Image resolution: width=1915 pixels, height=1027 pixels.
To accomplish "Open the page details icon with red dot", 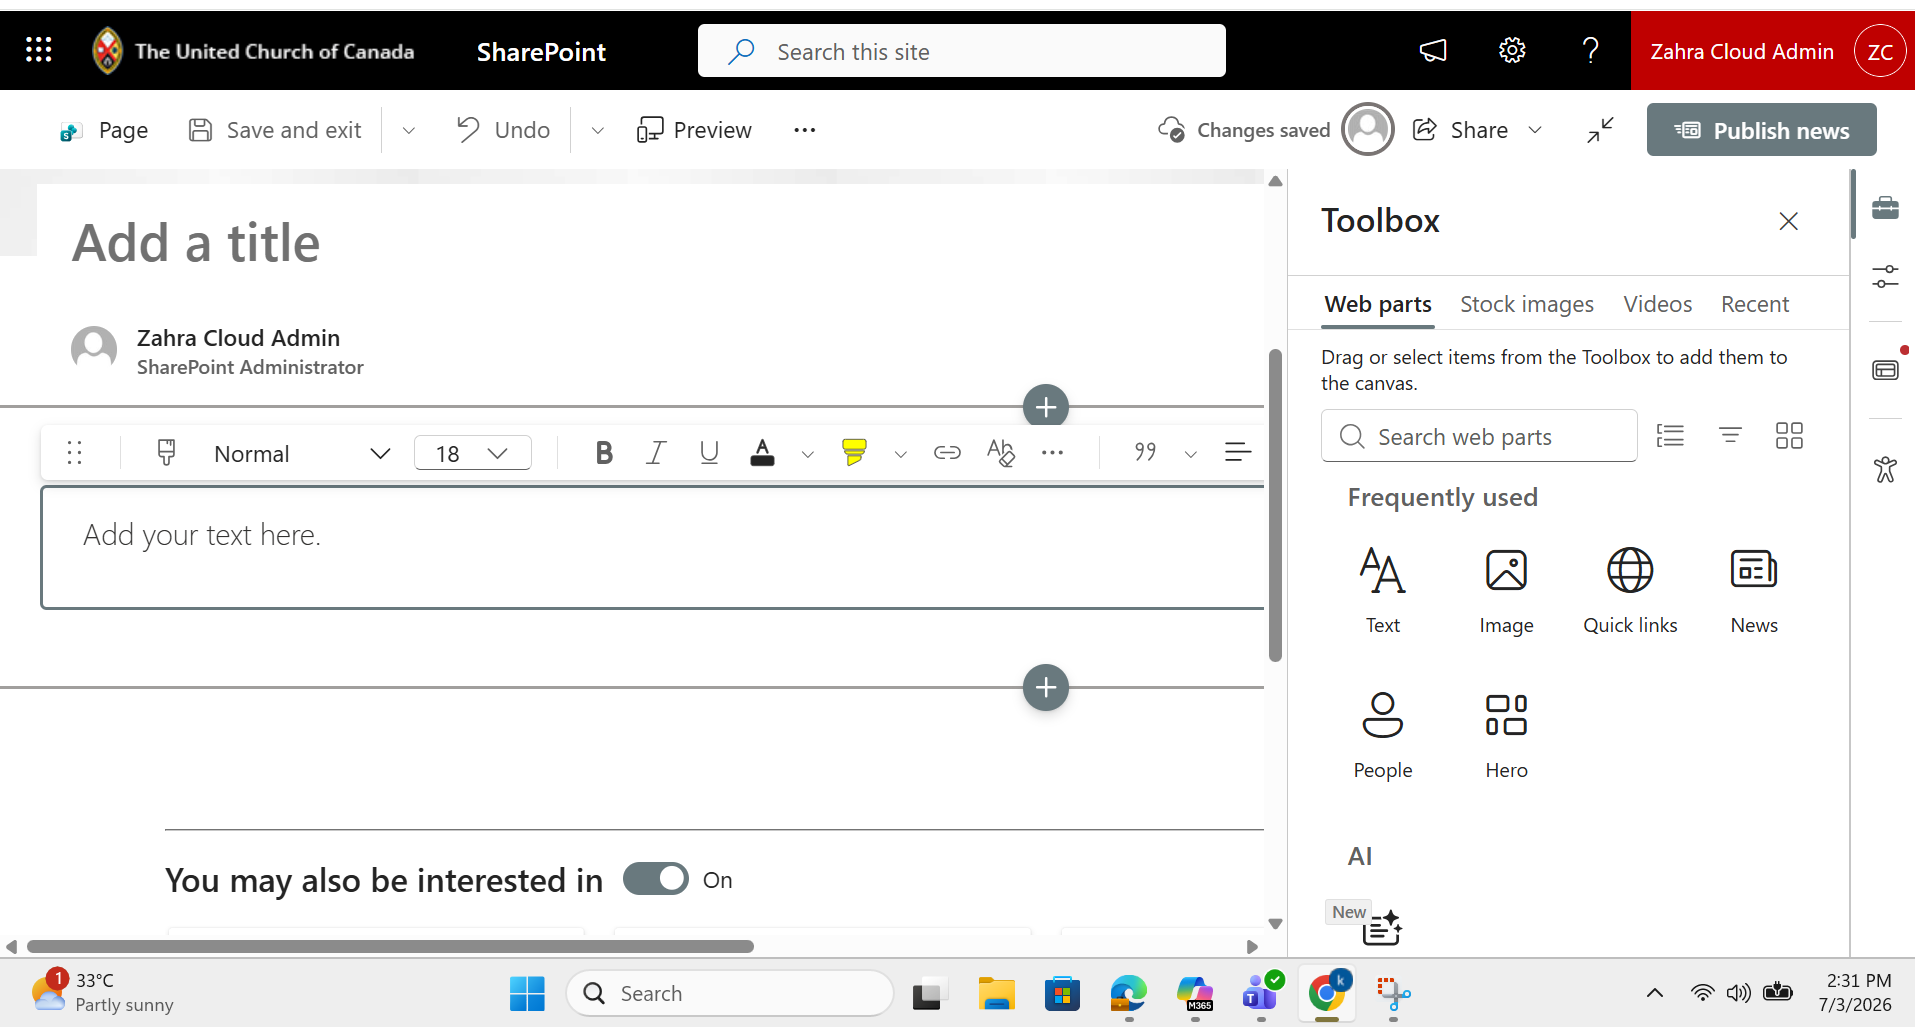I will click(x=1885, y=369).
